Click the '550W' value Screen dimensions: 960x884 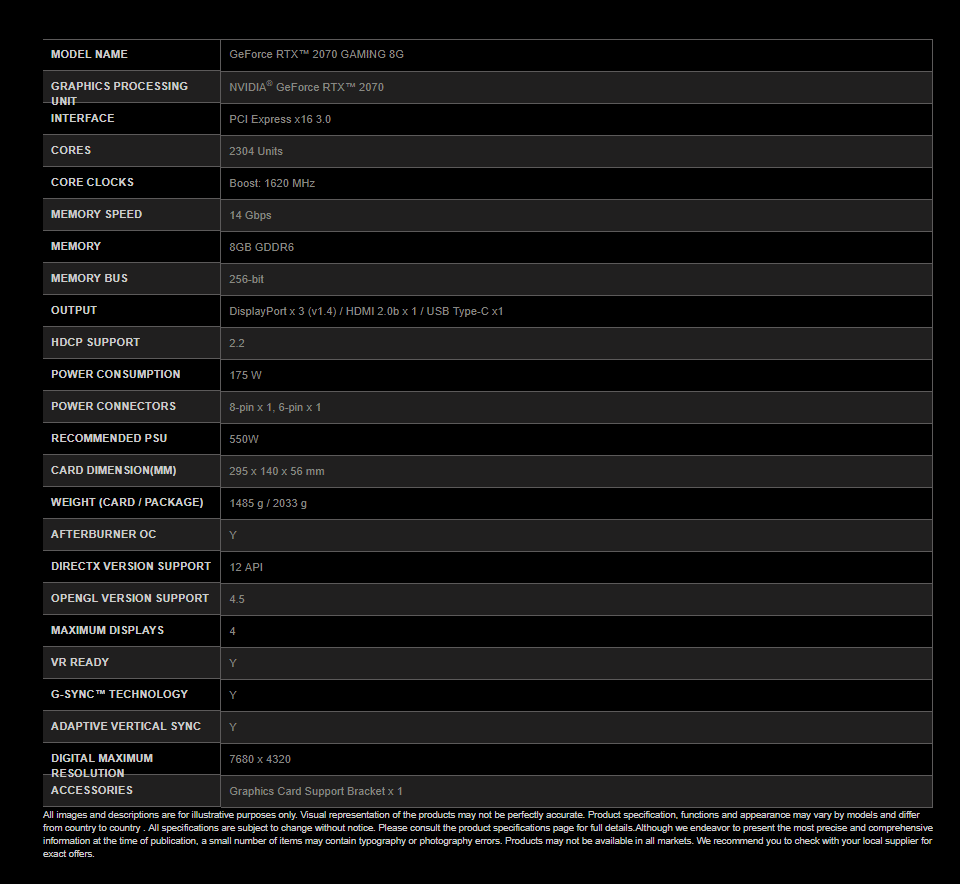[x=244, y=440]
